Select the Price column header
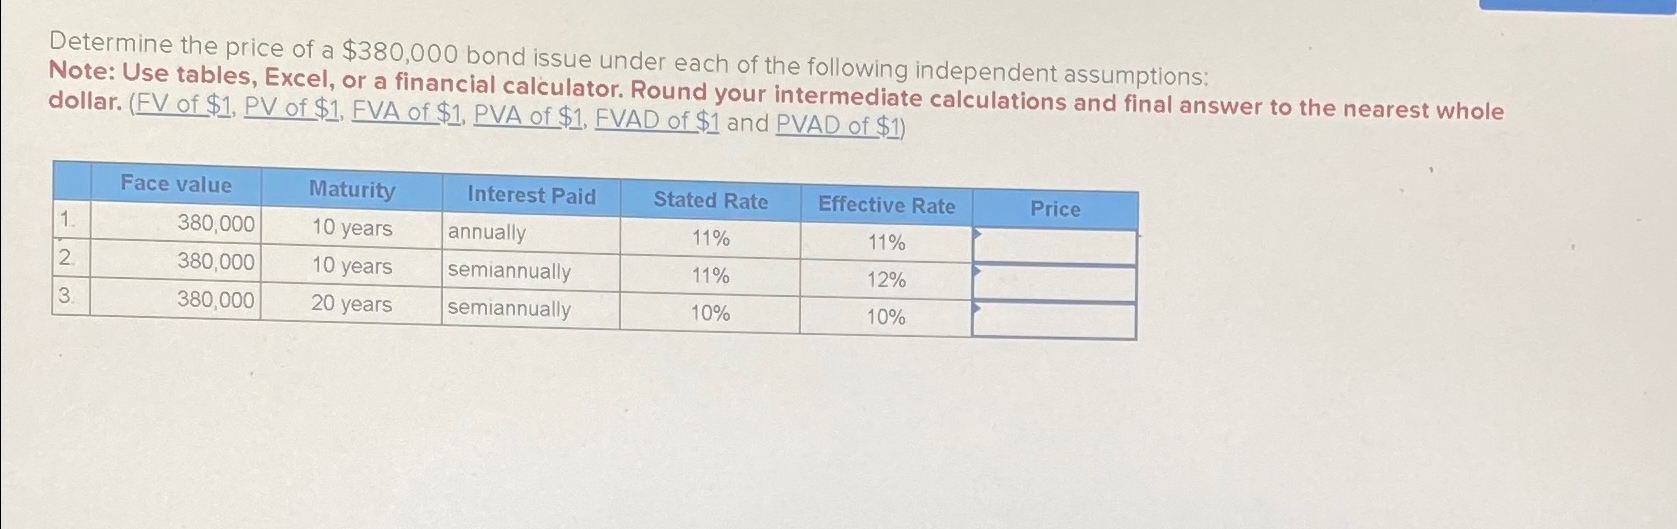Image resolution: width=1677 pixels, height=529 pixels. tap(1055, 209)
